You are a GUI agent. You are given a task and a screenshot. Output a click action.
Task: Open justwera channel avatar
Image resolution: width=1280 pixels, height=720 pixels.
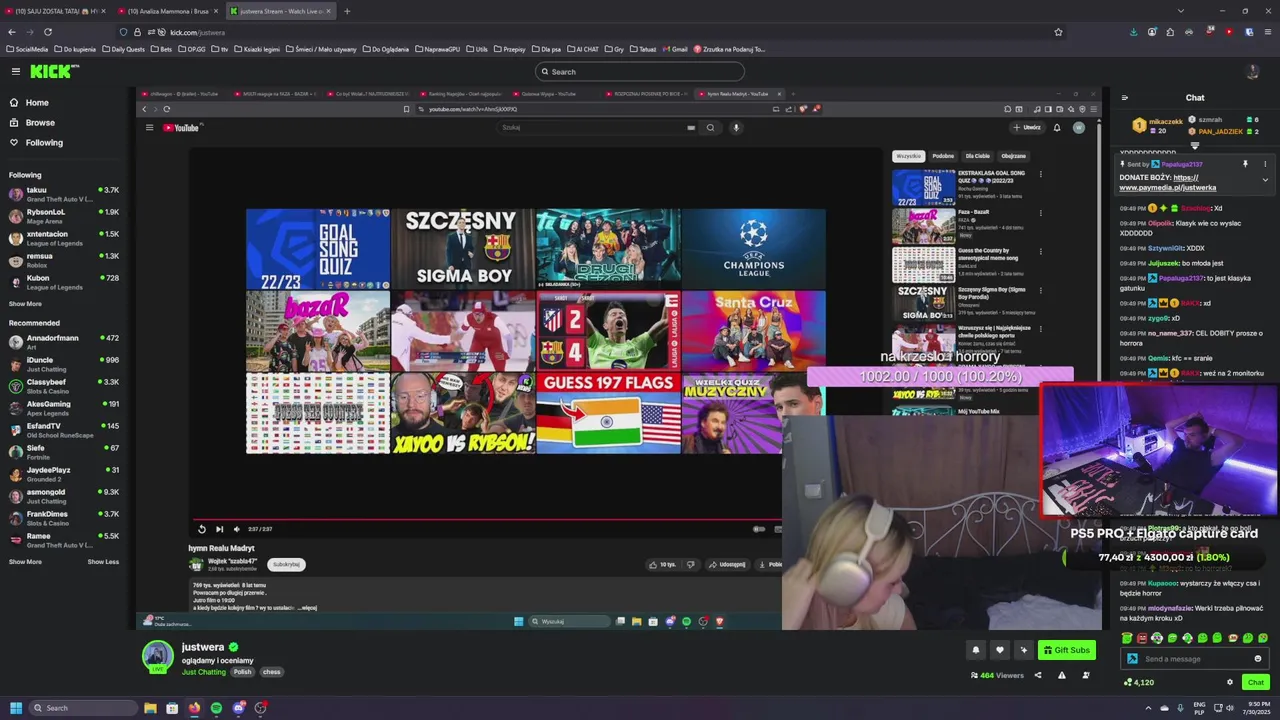(157, 656)
